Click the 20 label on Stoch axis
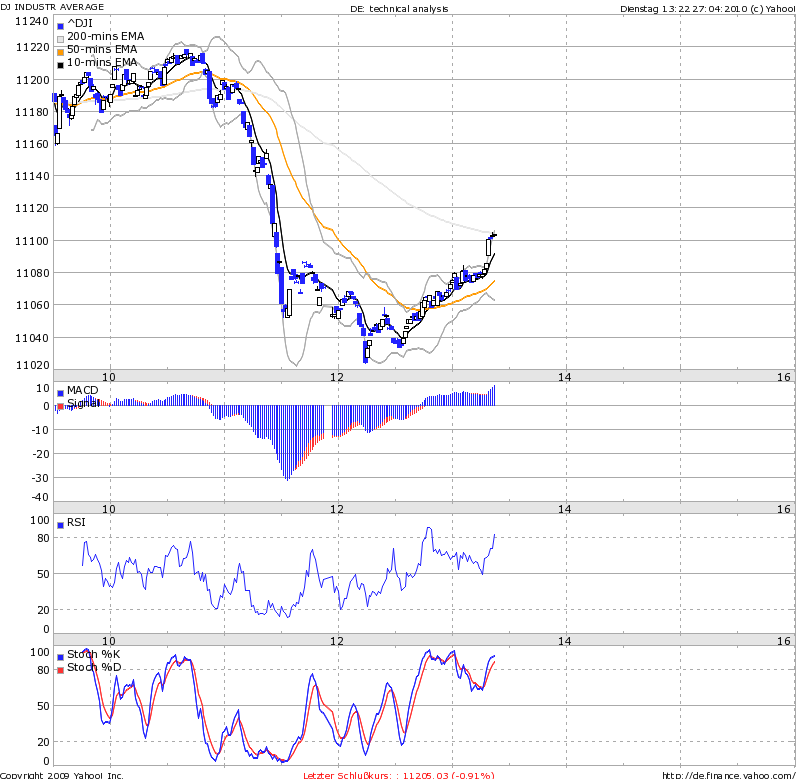 click(43, 742)
